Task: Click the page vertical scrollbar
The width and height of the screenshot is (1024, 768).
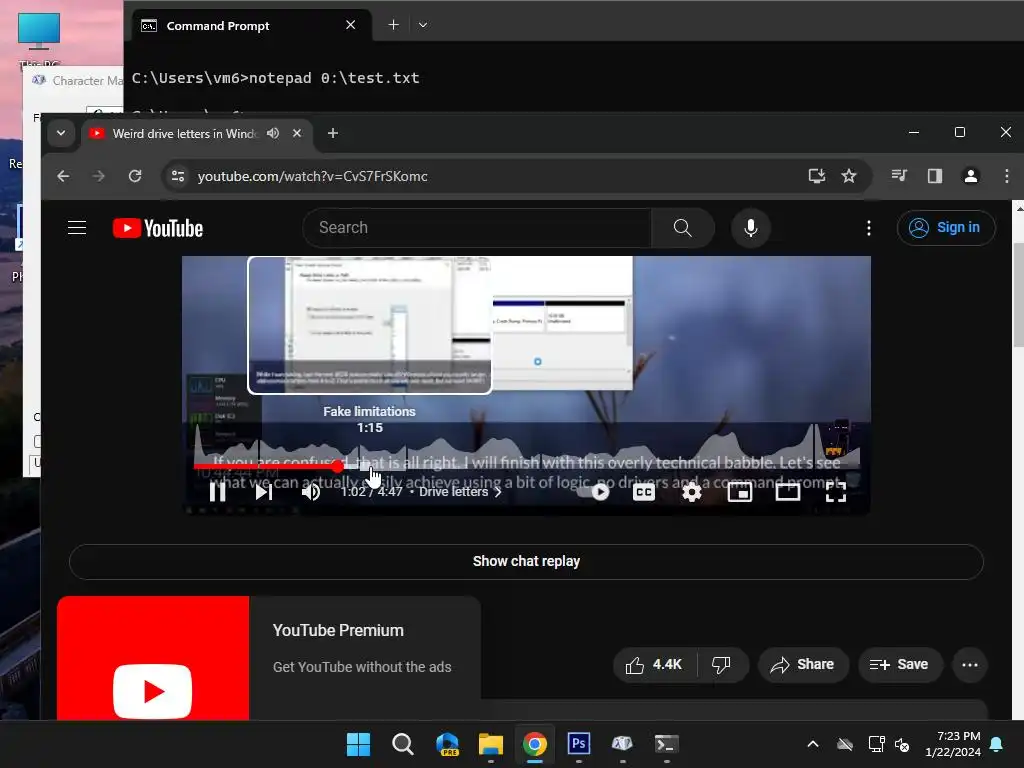Action: click(1018, 294)
